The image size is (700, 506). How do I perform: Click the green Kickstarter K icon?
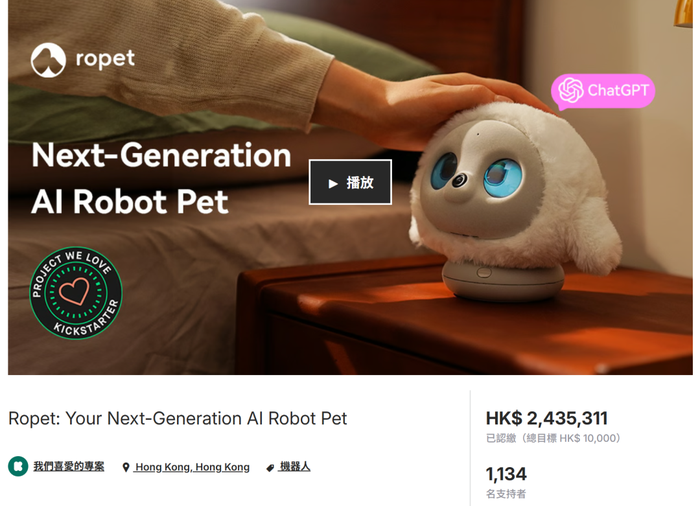[x=18, y=467]
